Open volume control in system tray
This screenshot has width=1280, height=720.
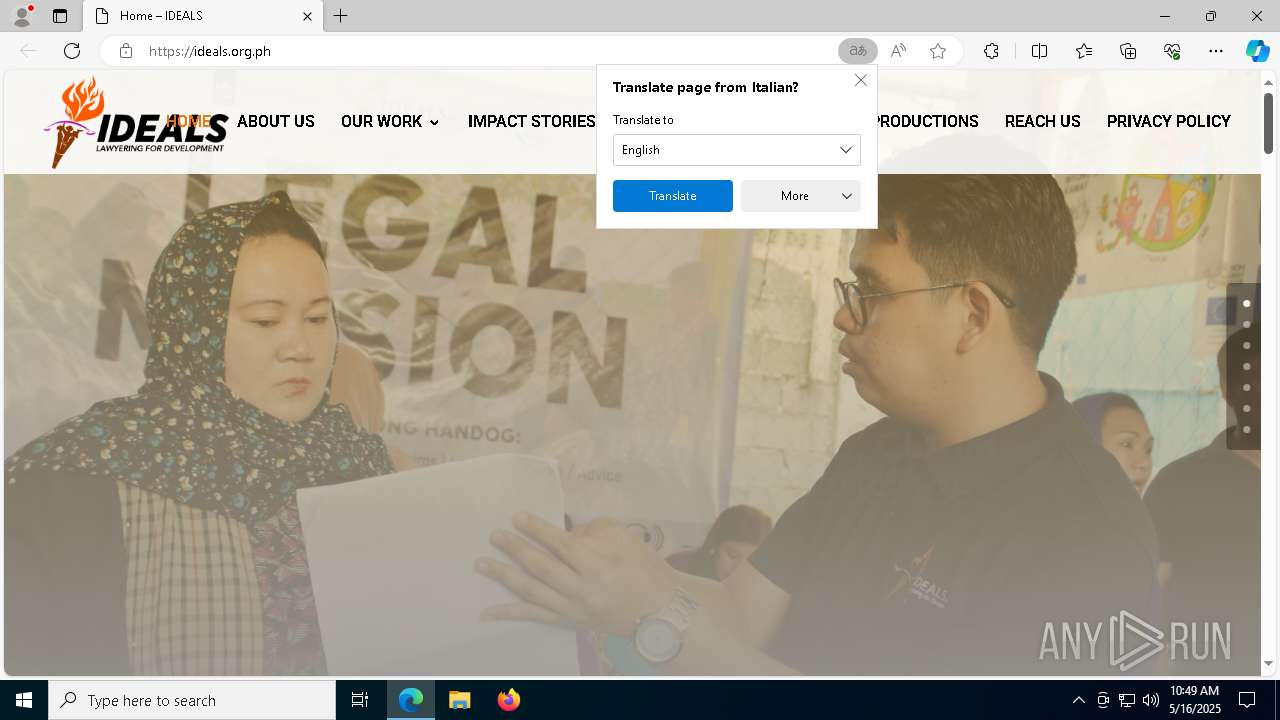[x=1150, y=700]
